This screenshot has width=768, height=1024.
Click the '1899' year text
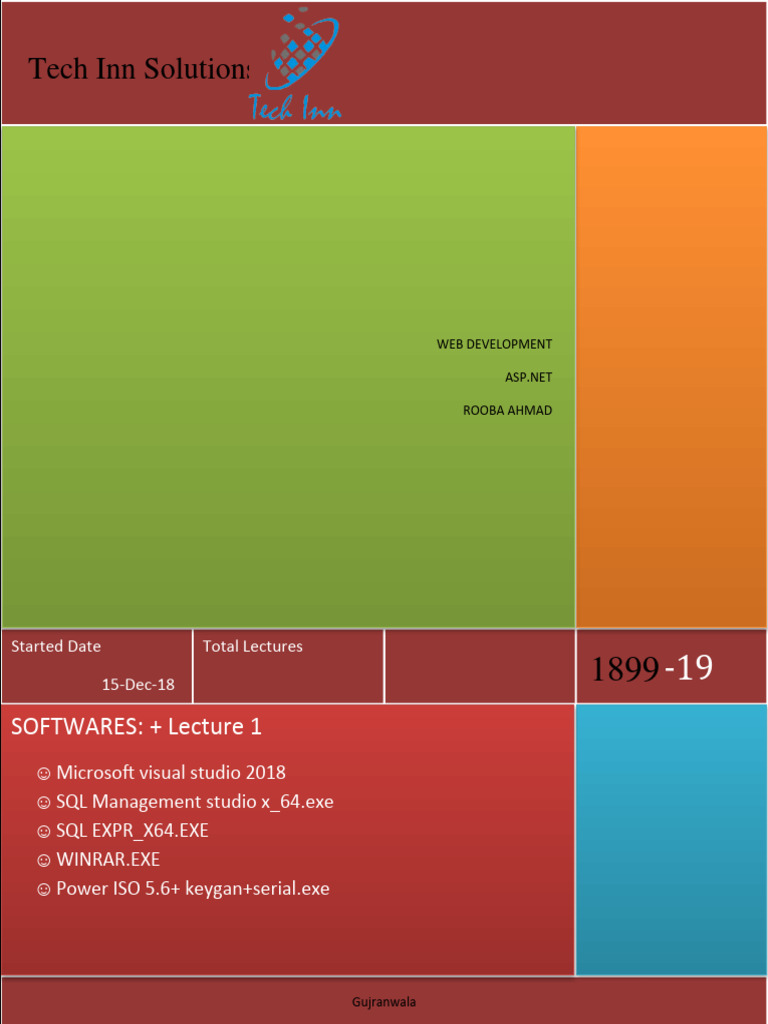point(625,669)
